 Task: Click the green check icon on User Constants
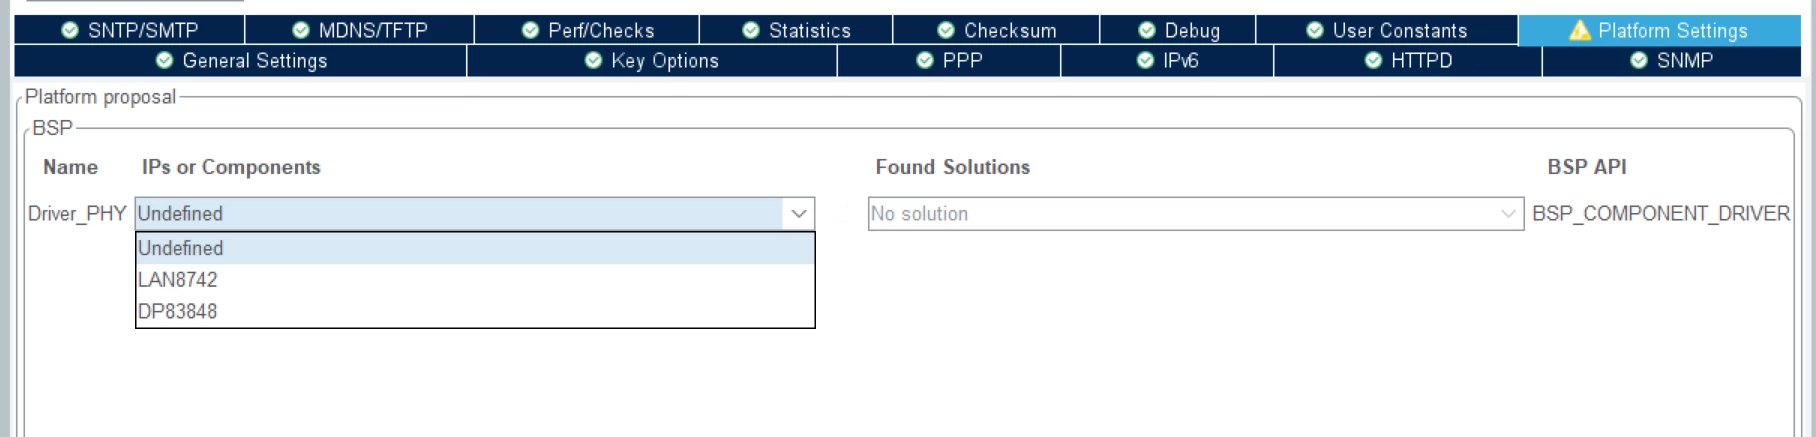coord(1315,30)
